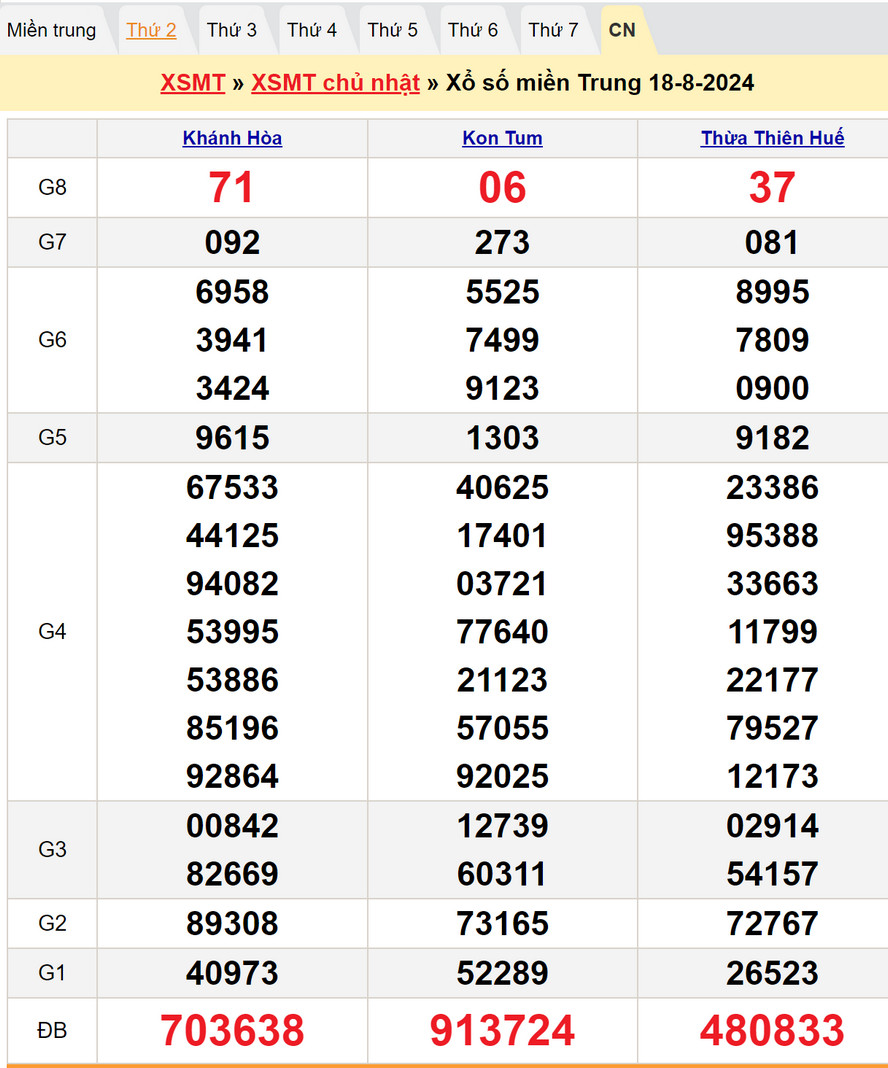Click the red G8 number 71

[232, 187]
